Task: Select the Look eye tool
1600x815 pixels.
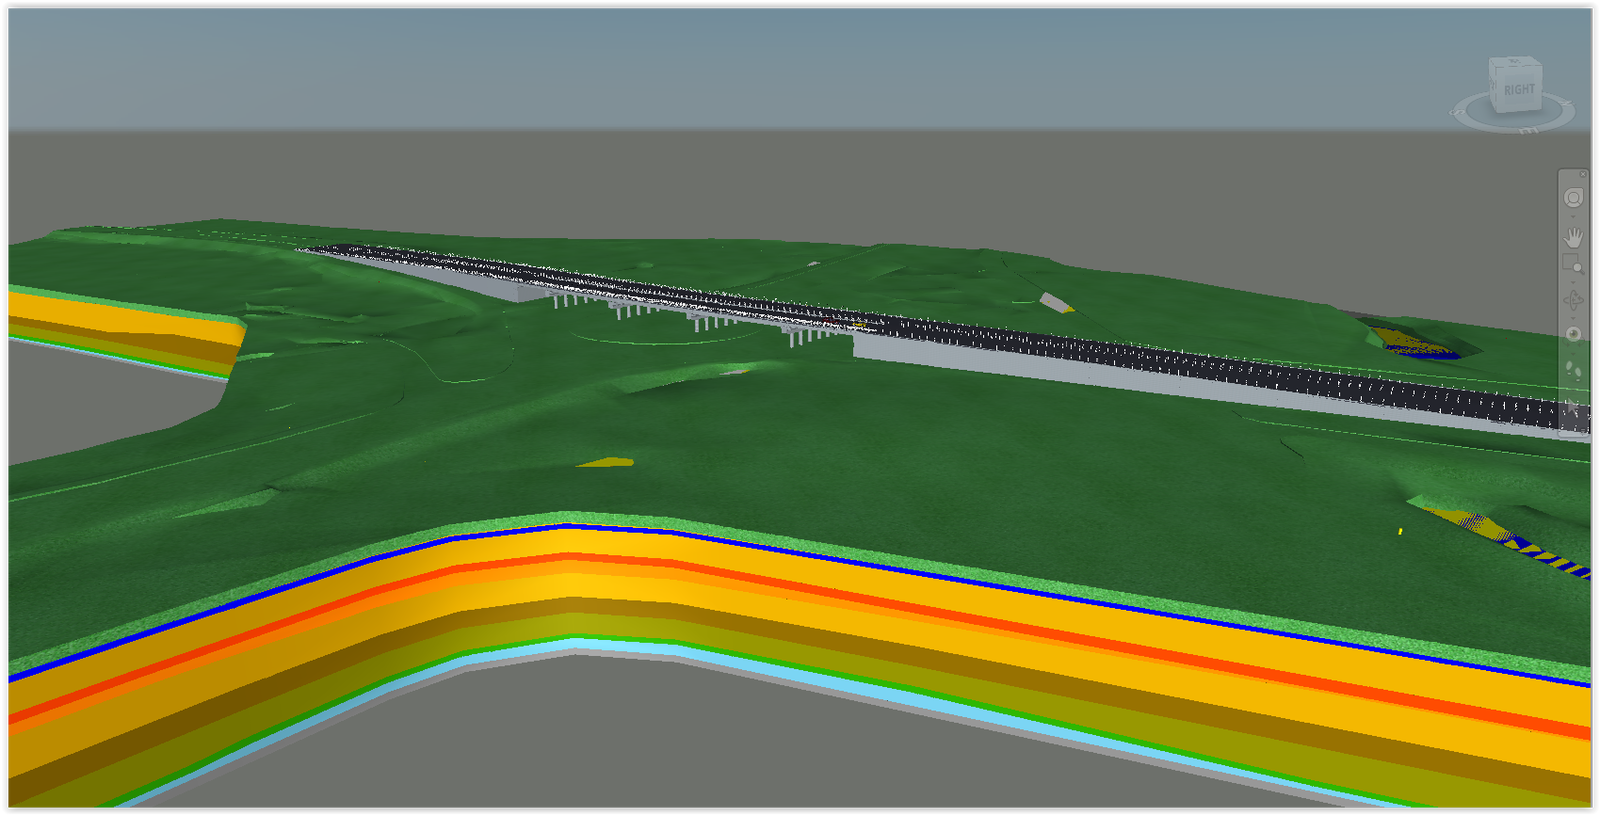Action: [x=1573, y=334]
